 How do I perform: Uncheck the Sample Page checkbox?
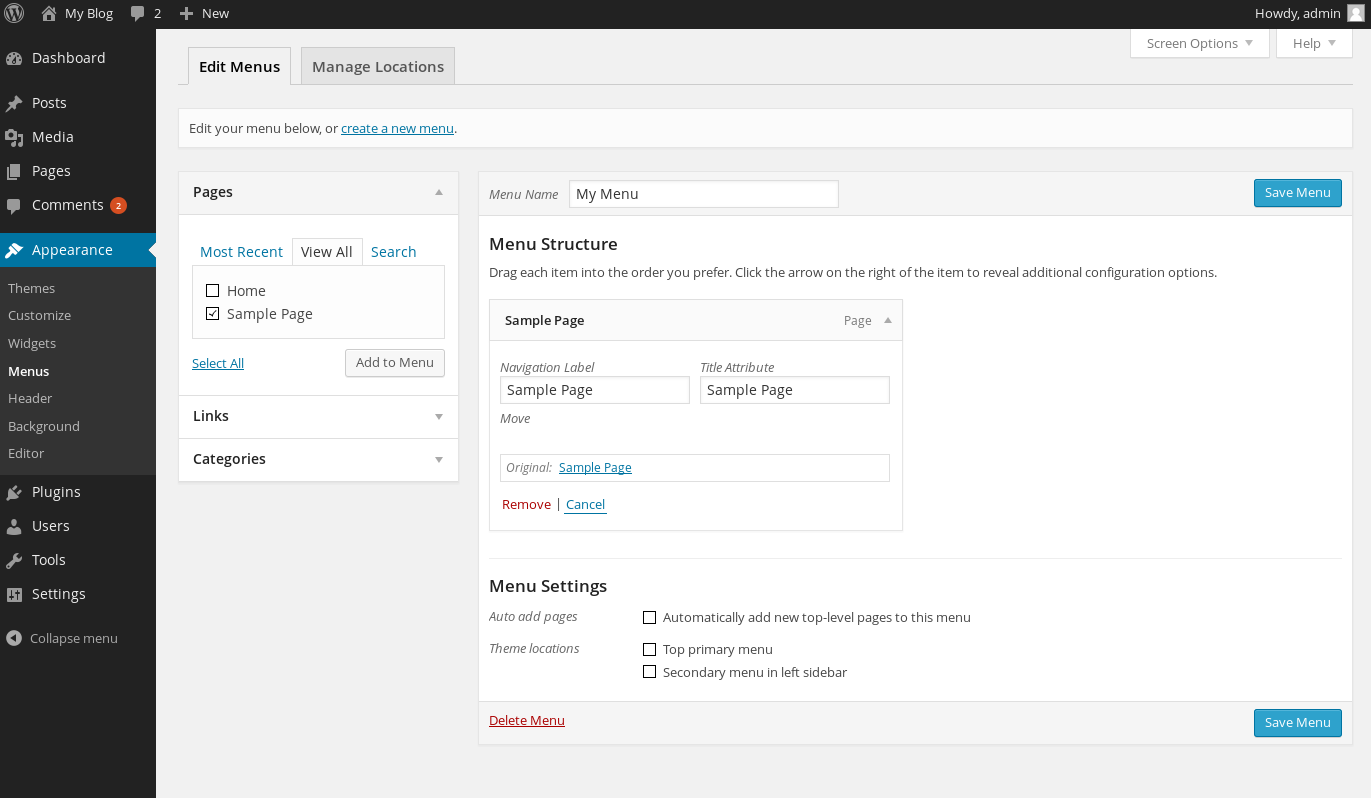tap(212, 314)
